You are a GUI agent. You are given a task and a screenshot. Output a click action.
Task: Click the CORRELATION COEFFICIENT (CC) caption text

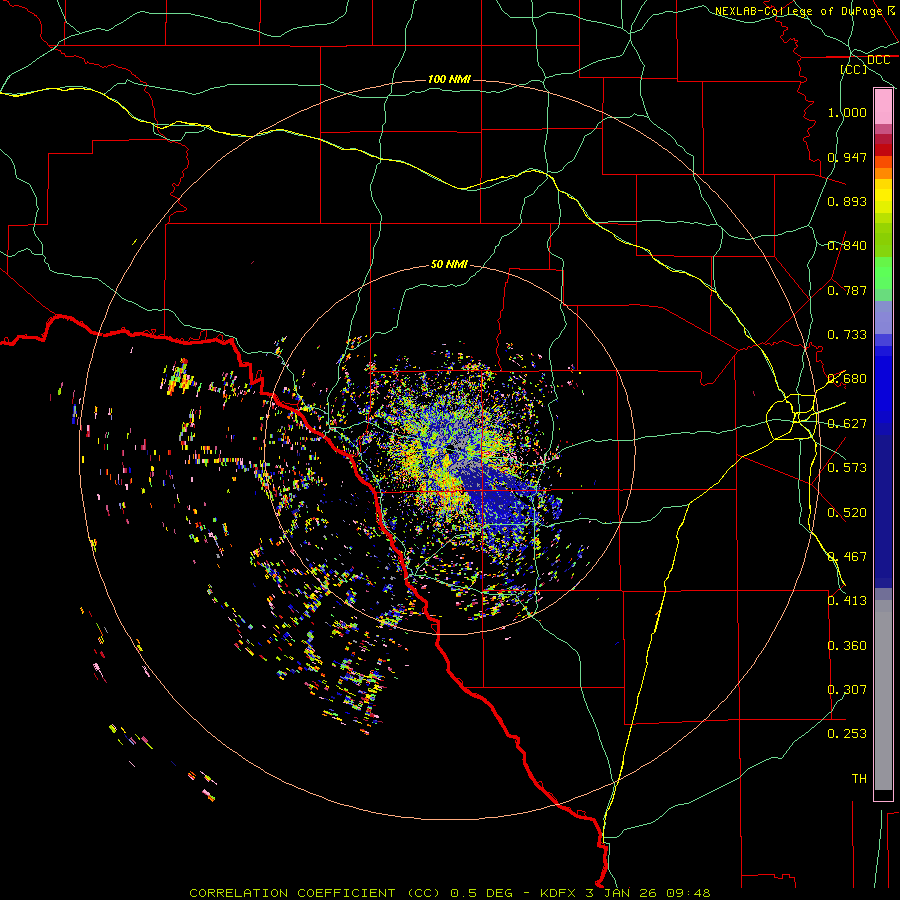click(315, 893)
